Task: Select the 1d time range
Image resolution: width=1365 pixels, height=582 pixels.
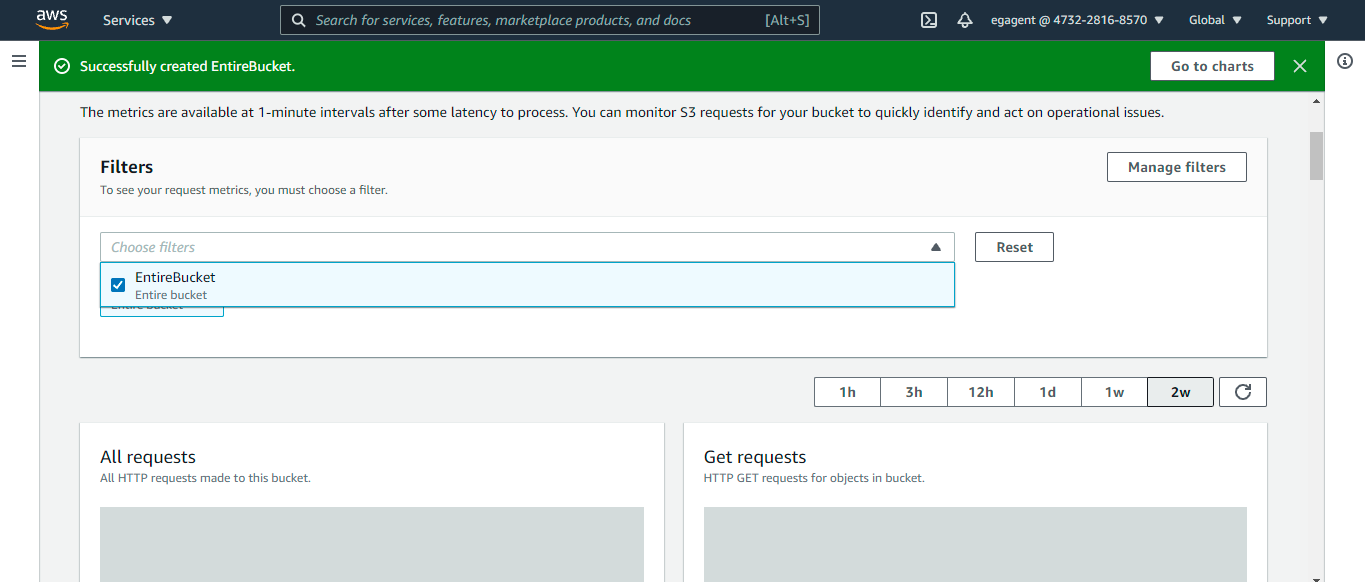Action: click(x=1048, y=392)
